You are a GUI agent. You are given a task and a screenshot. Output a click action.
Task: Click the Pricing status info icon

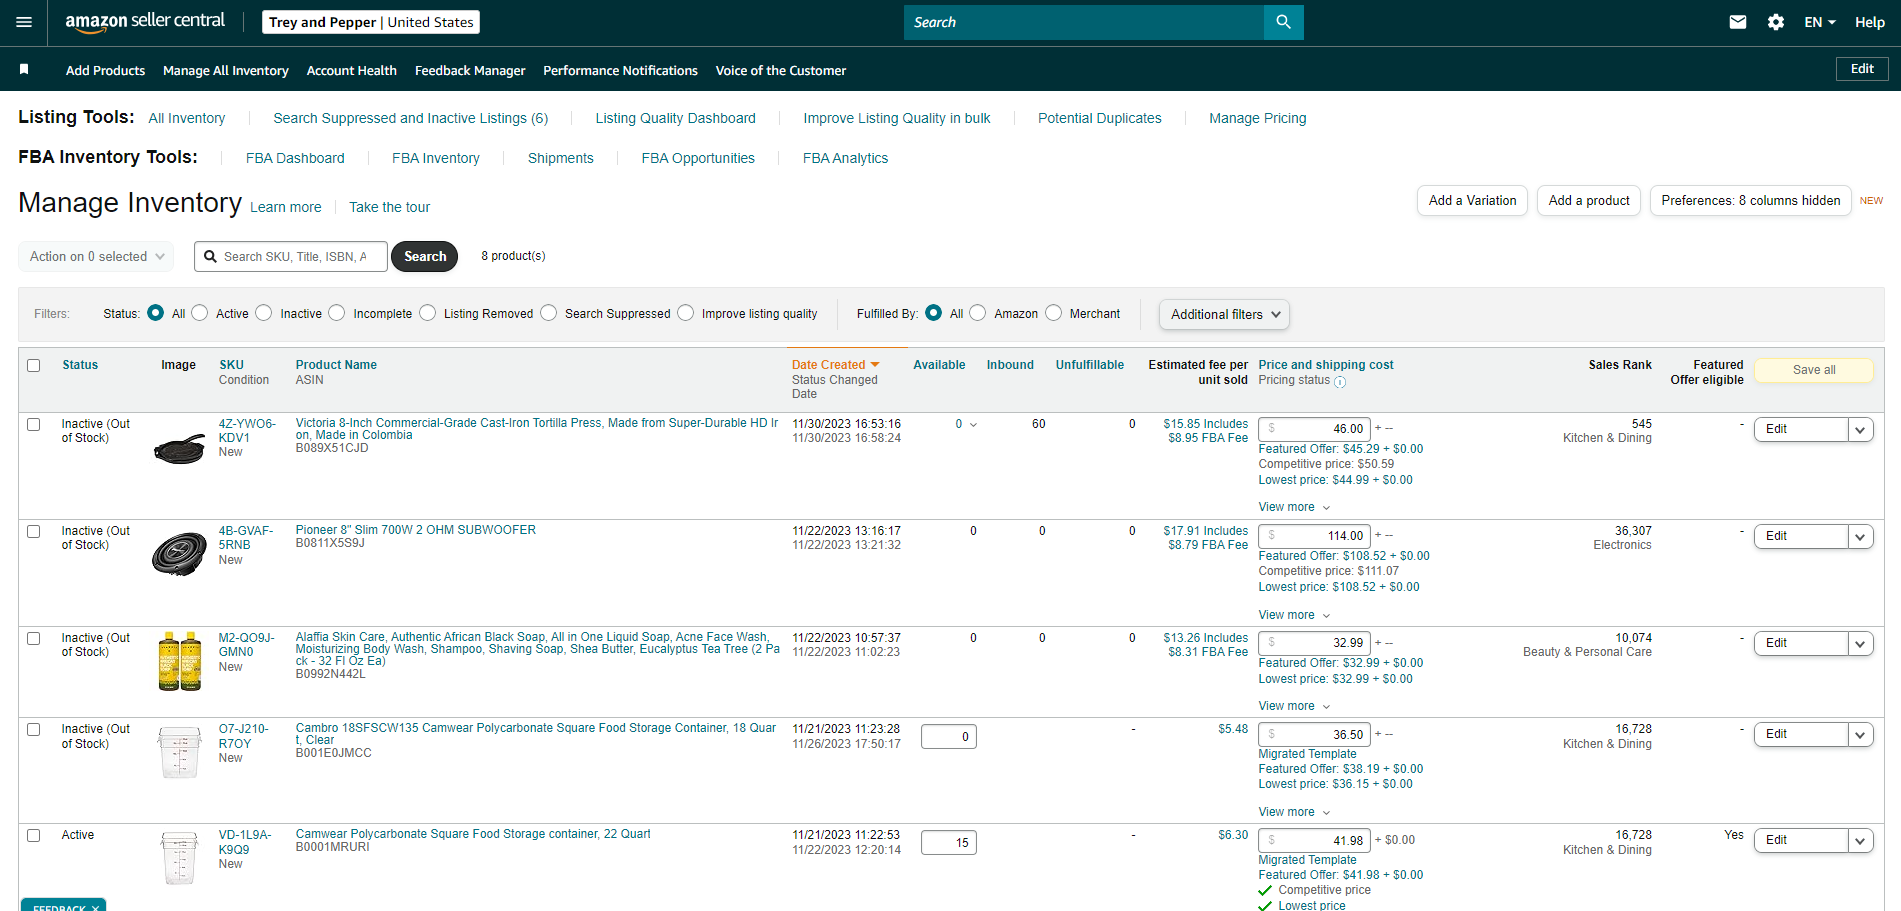pos(1340,382)
